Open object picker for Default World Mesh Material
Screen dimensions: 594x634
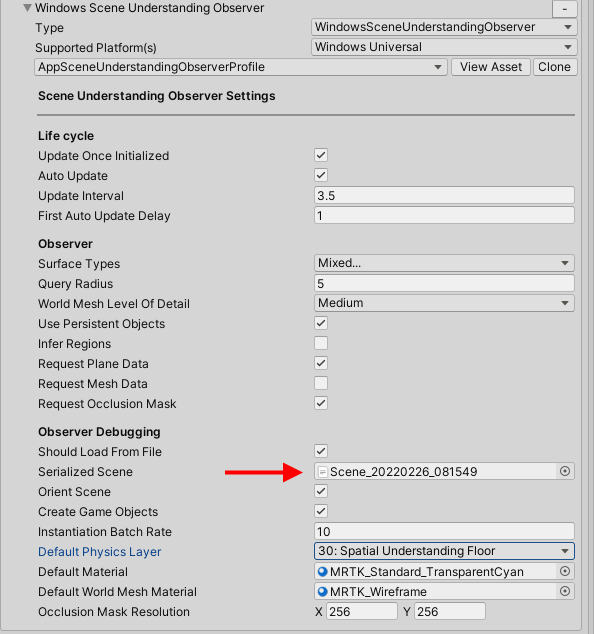(564, 591)
